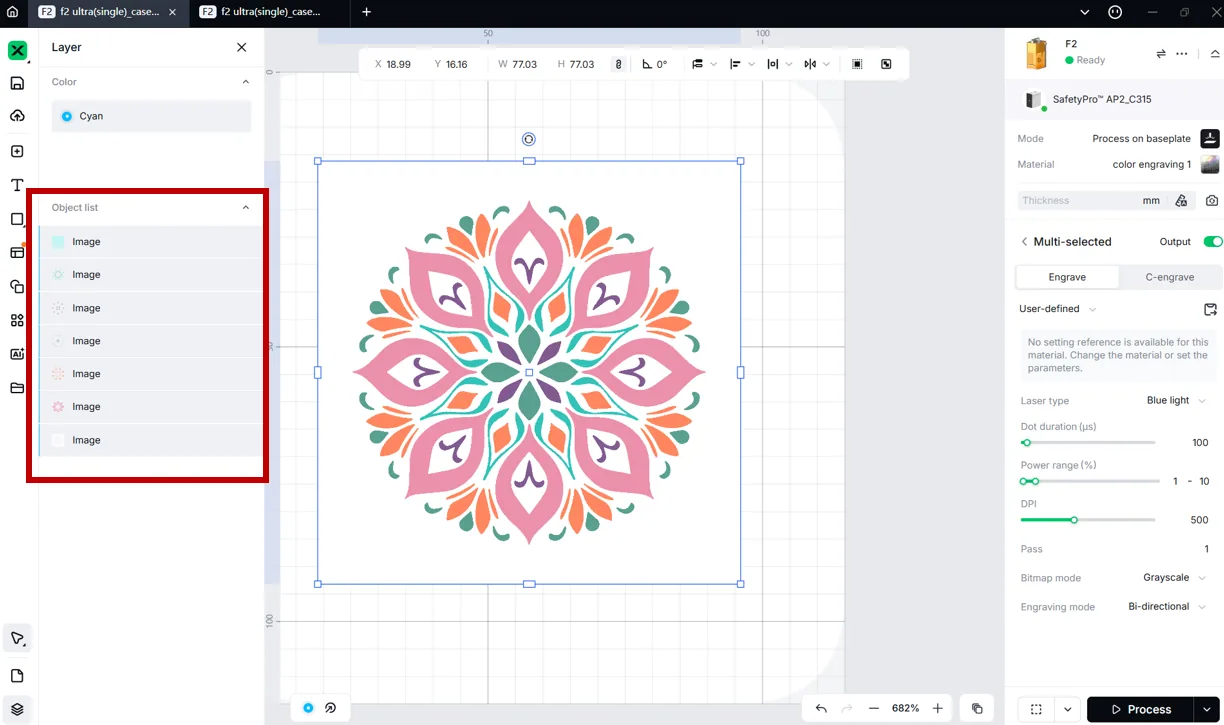1224x725 pixels.
Task: Open the project folder icon
Action: (x=17, y=388)
